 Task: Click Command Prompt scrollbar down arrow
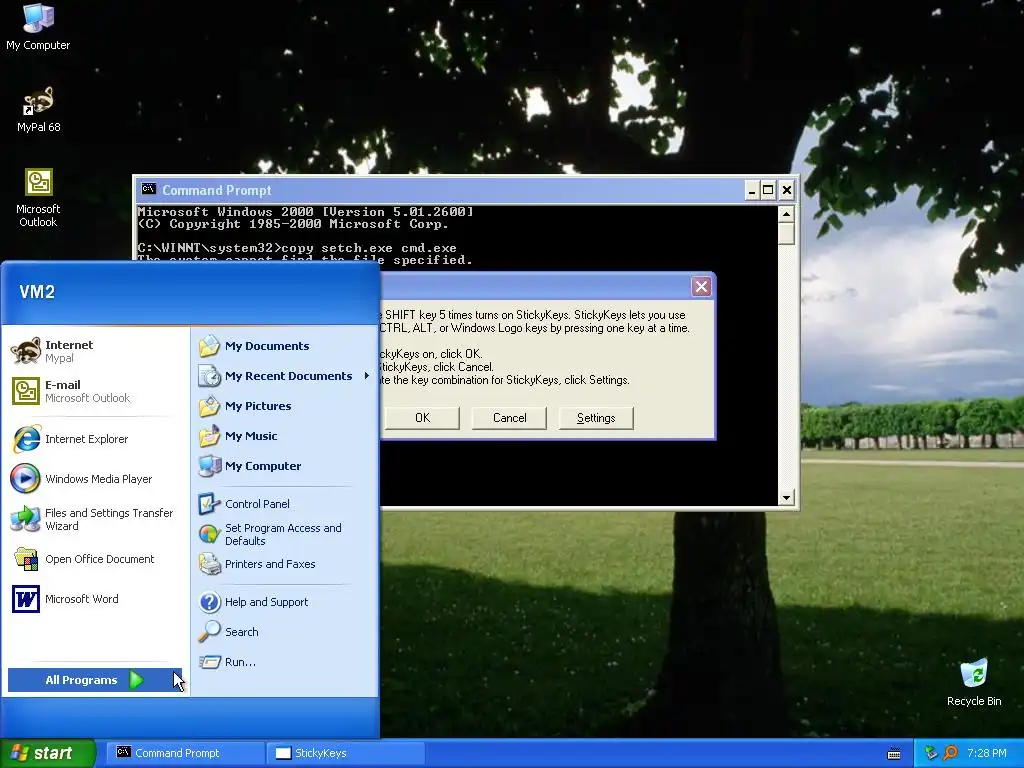click(x=786, y=498)
